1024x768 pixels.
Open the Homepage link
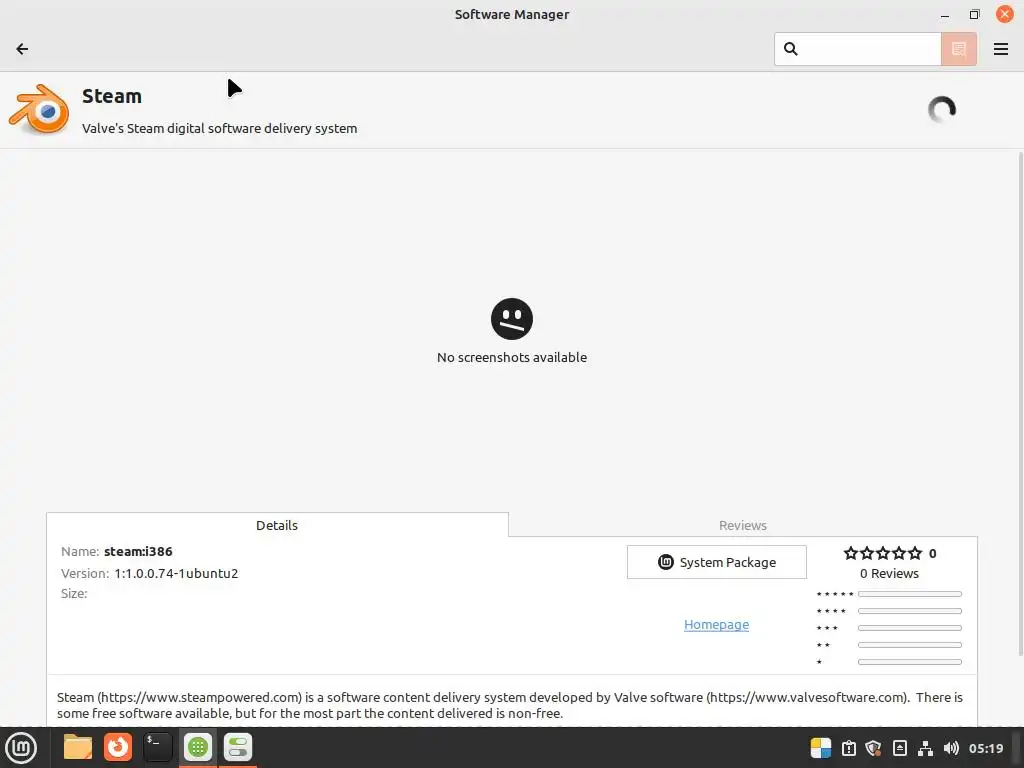point(716,624)
